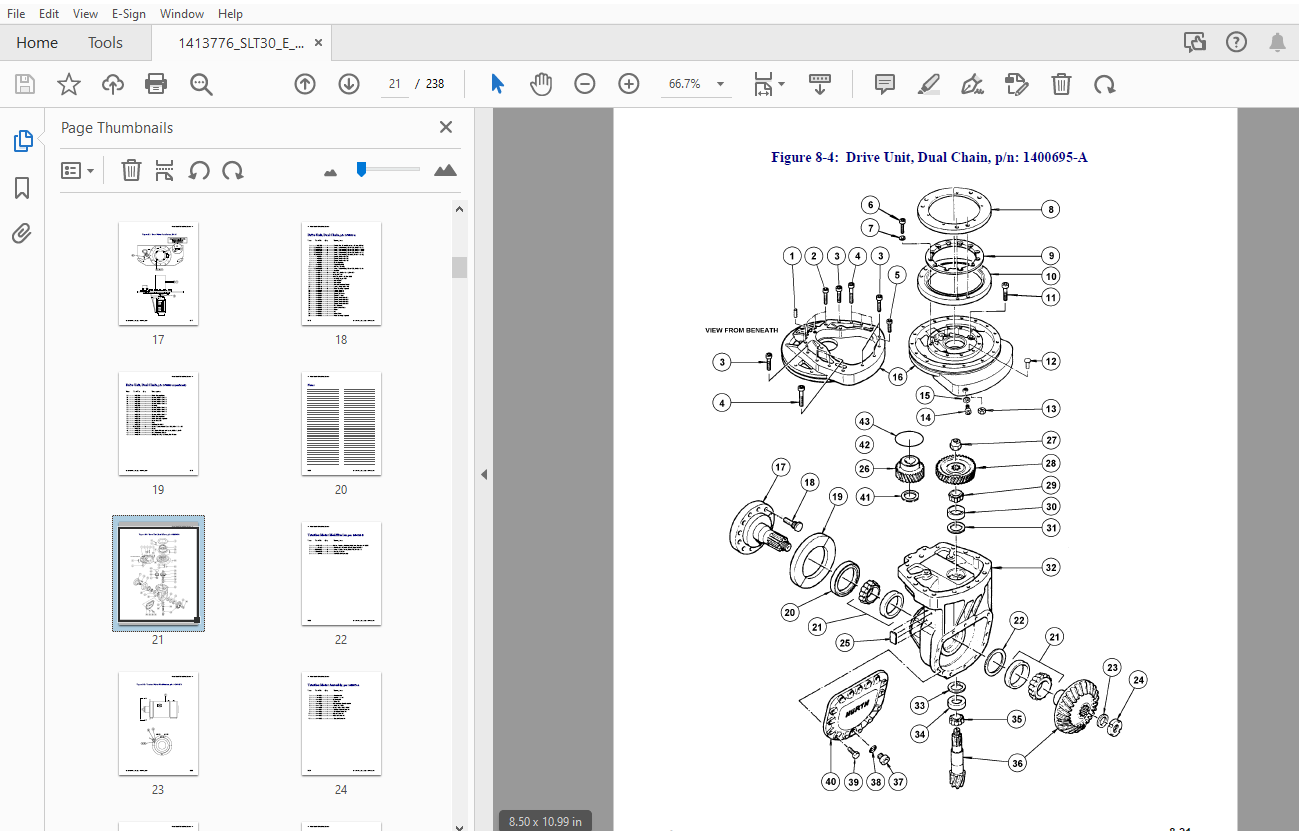This screenshot has height=831, width=1299.
Task: Open the Page Thumbnails sidebar icon
Action: tap(23, 141)
